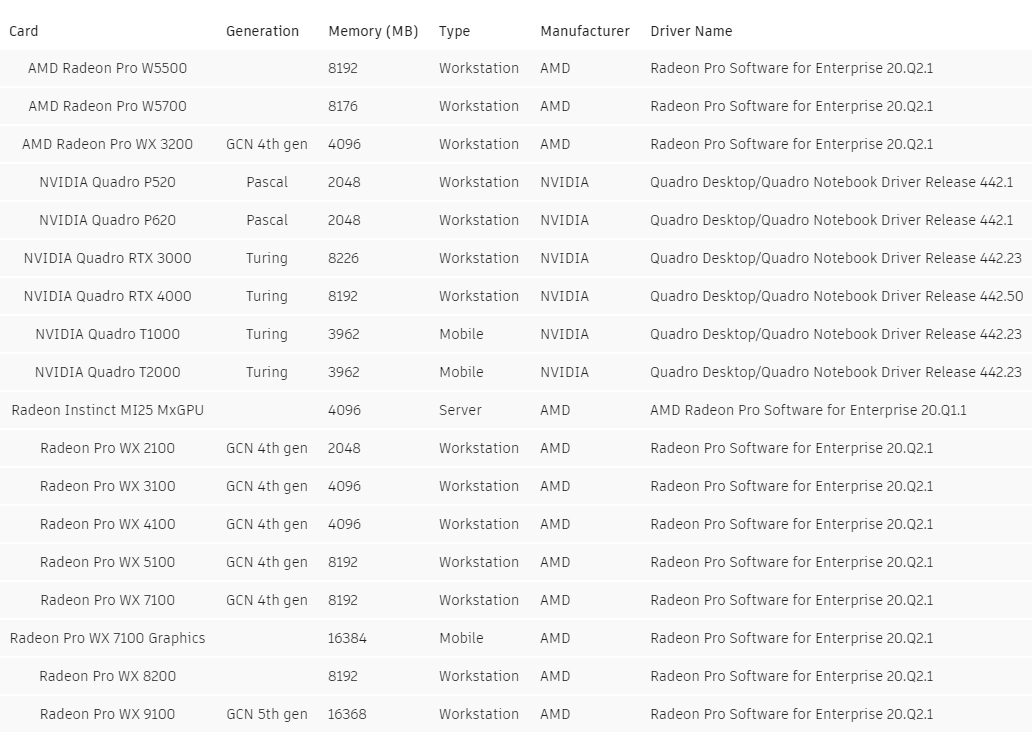Click the NVIDIA manufacturer for Quadro P620

click(x=564, y=220)
